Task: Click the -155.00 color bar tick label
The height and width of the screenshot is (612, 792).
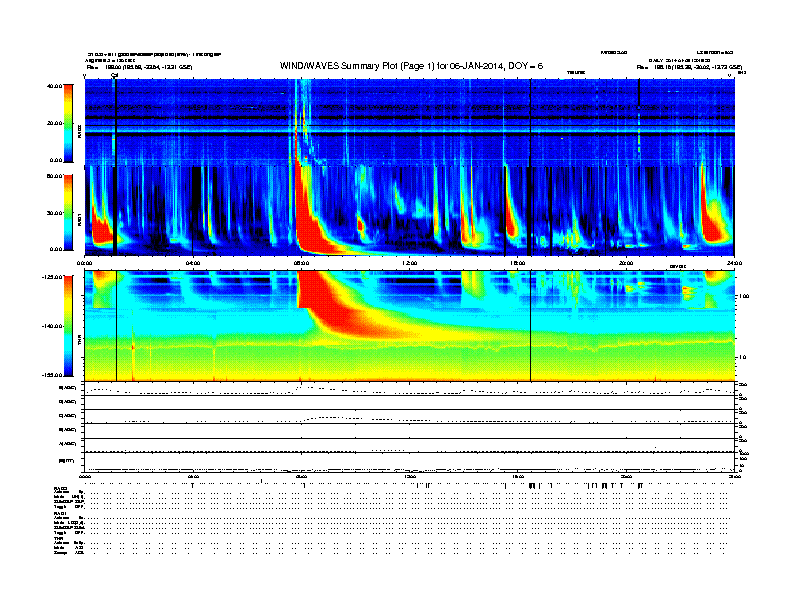Action: 53,375
